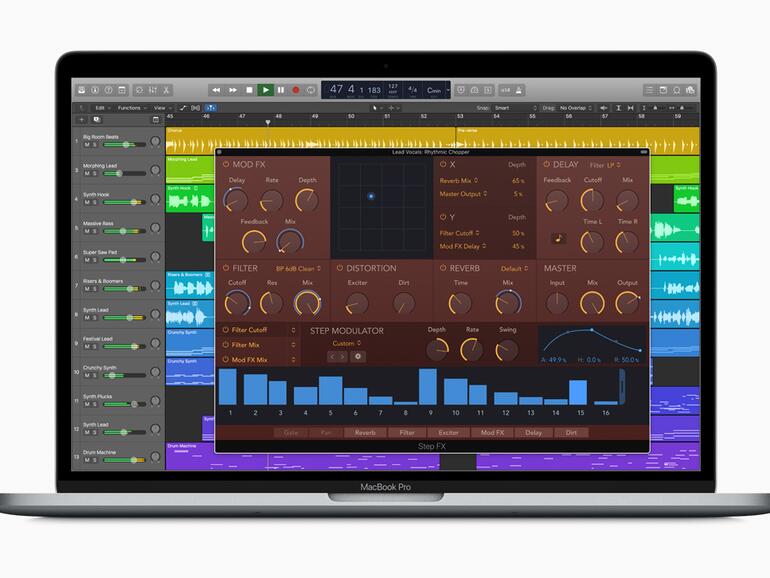Screen dimensions: 770x578
Task: Click the delay note sync button
Action: tap(558, 239)
